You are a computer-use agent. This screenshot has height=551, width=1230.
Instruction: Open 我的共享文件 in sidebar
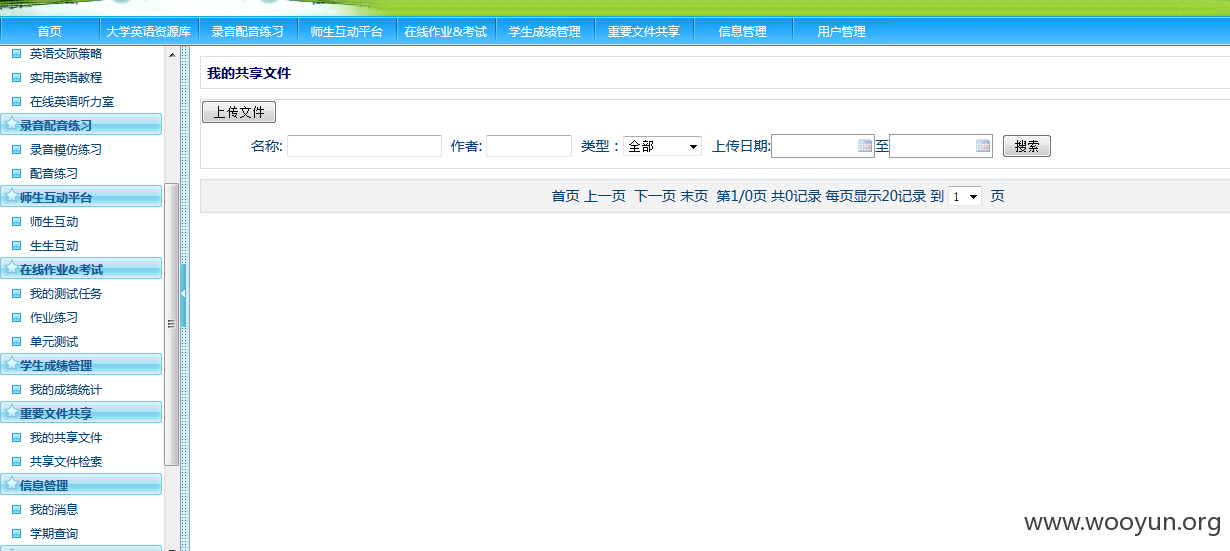(66, 437)
